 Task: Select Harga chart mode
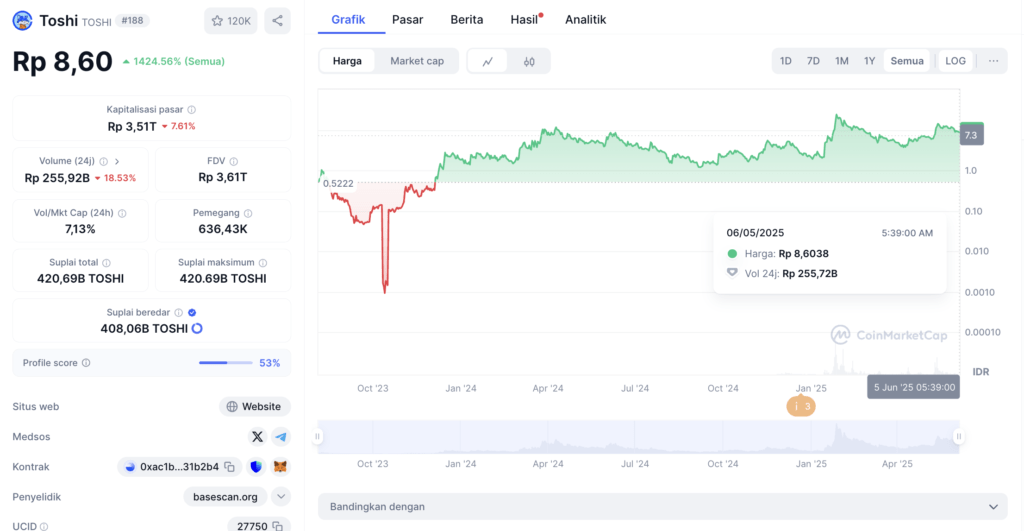[x=347, y=61]
